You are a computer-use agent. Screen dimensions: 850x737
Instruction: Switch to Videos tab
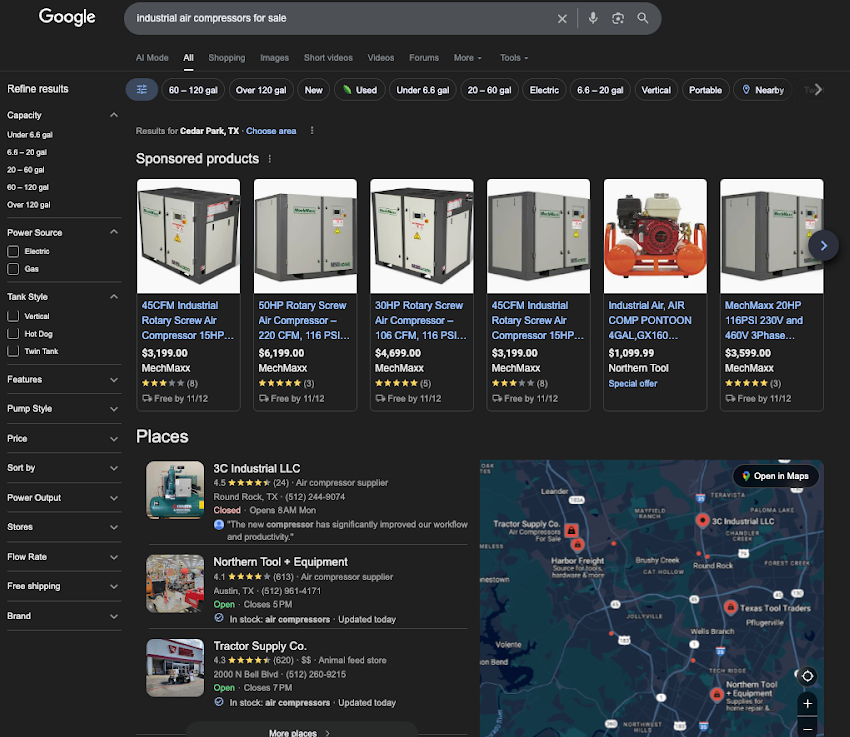click(x=381, y=57)
